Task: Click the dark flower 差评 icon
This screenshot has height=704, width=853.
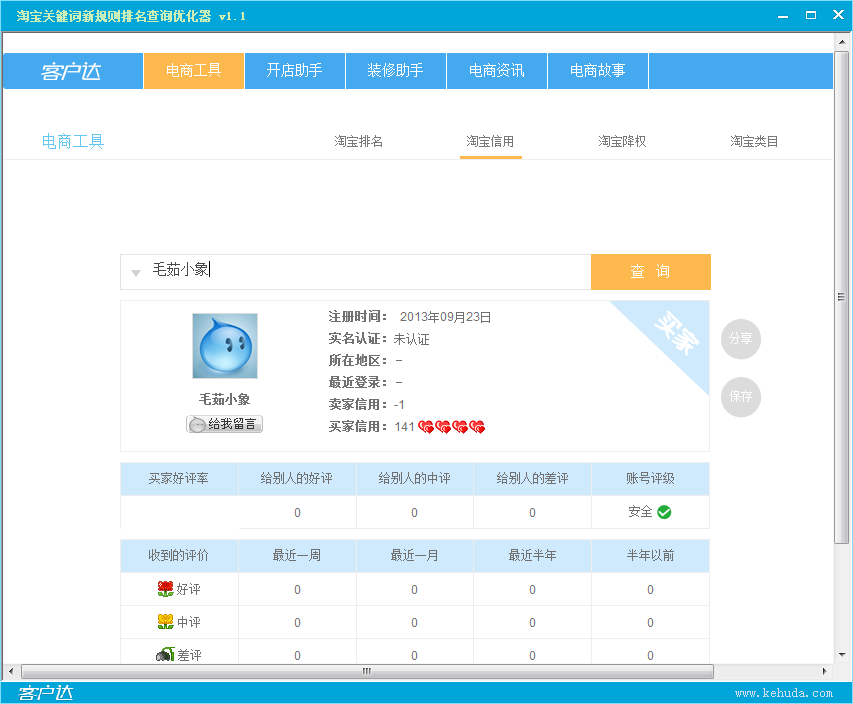Action: 165,654
